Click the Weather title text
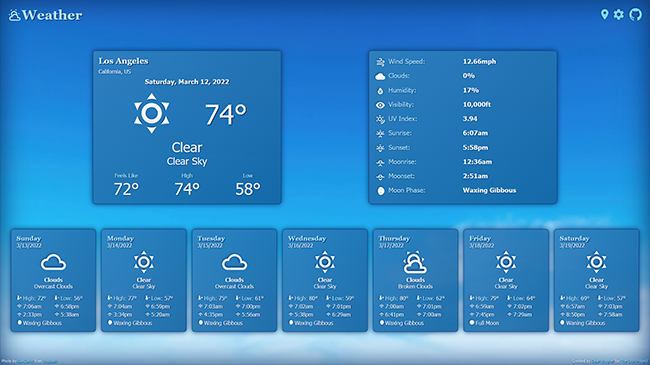Image resolution: width=650 pixels, height=365 pixels. pyautogui.click(x=52, y=15)
